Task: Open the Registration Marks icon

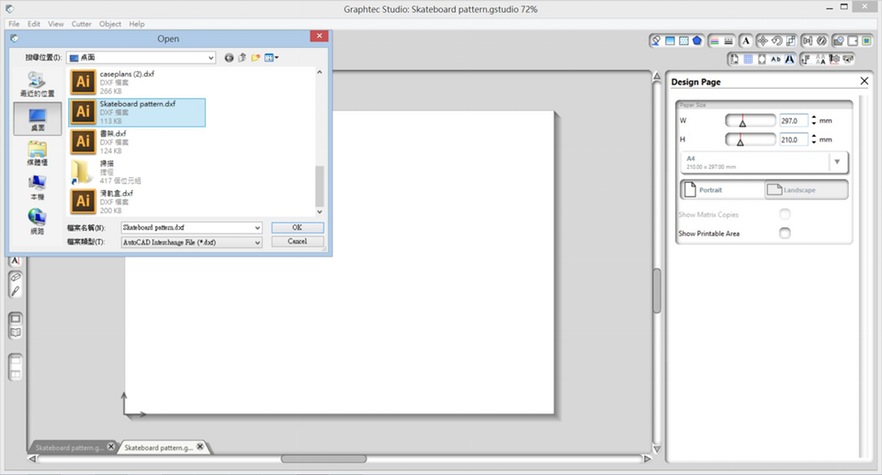Action: 762,59
